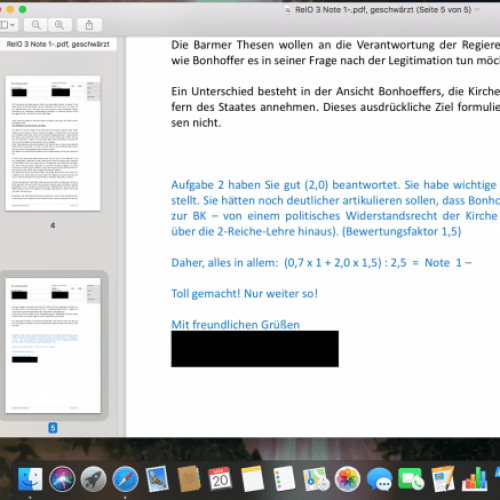The width and height of the screenshot is (500, 500).
Task: Open Notes app in the dock
Action: click(x=252, y=479)
